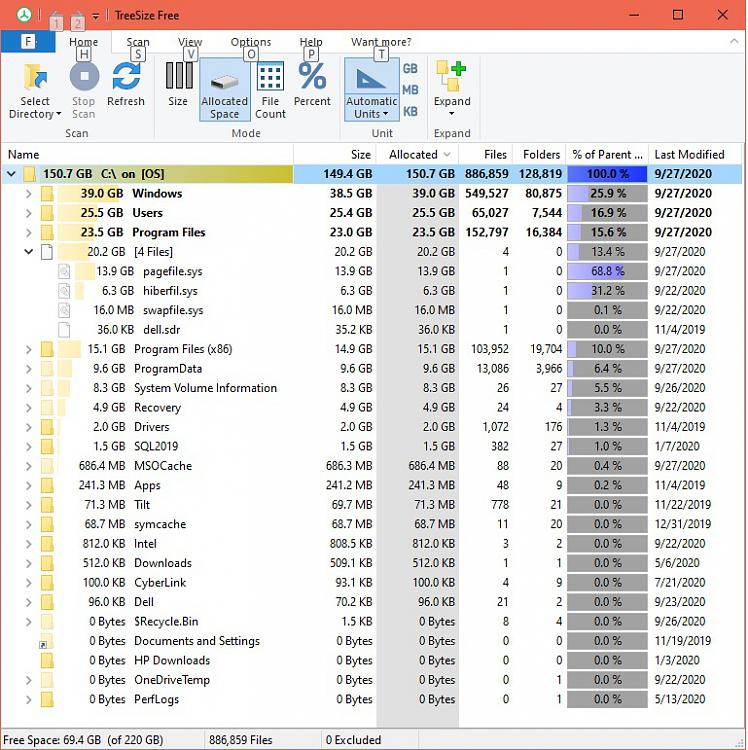Open the quick access toolbar dropdown arrow
The width and height of the screenshot is (748, 750).
coord(96,16)
